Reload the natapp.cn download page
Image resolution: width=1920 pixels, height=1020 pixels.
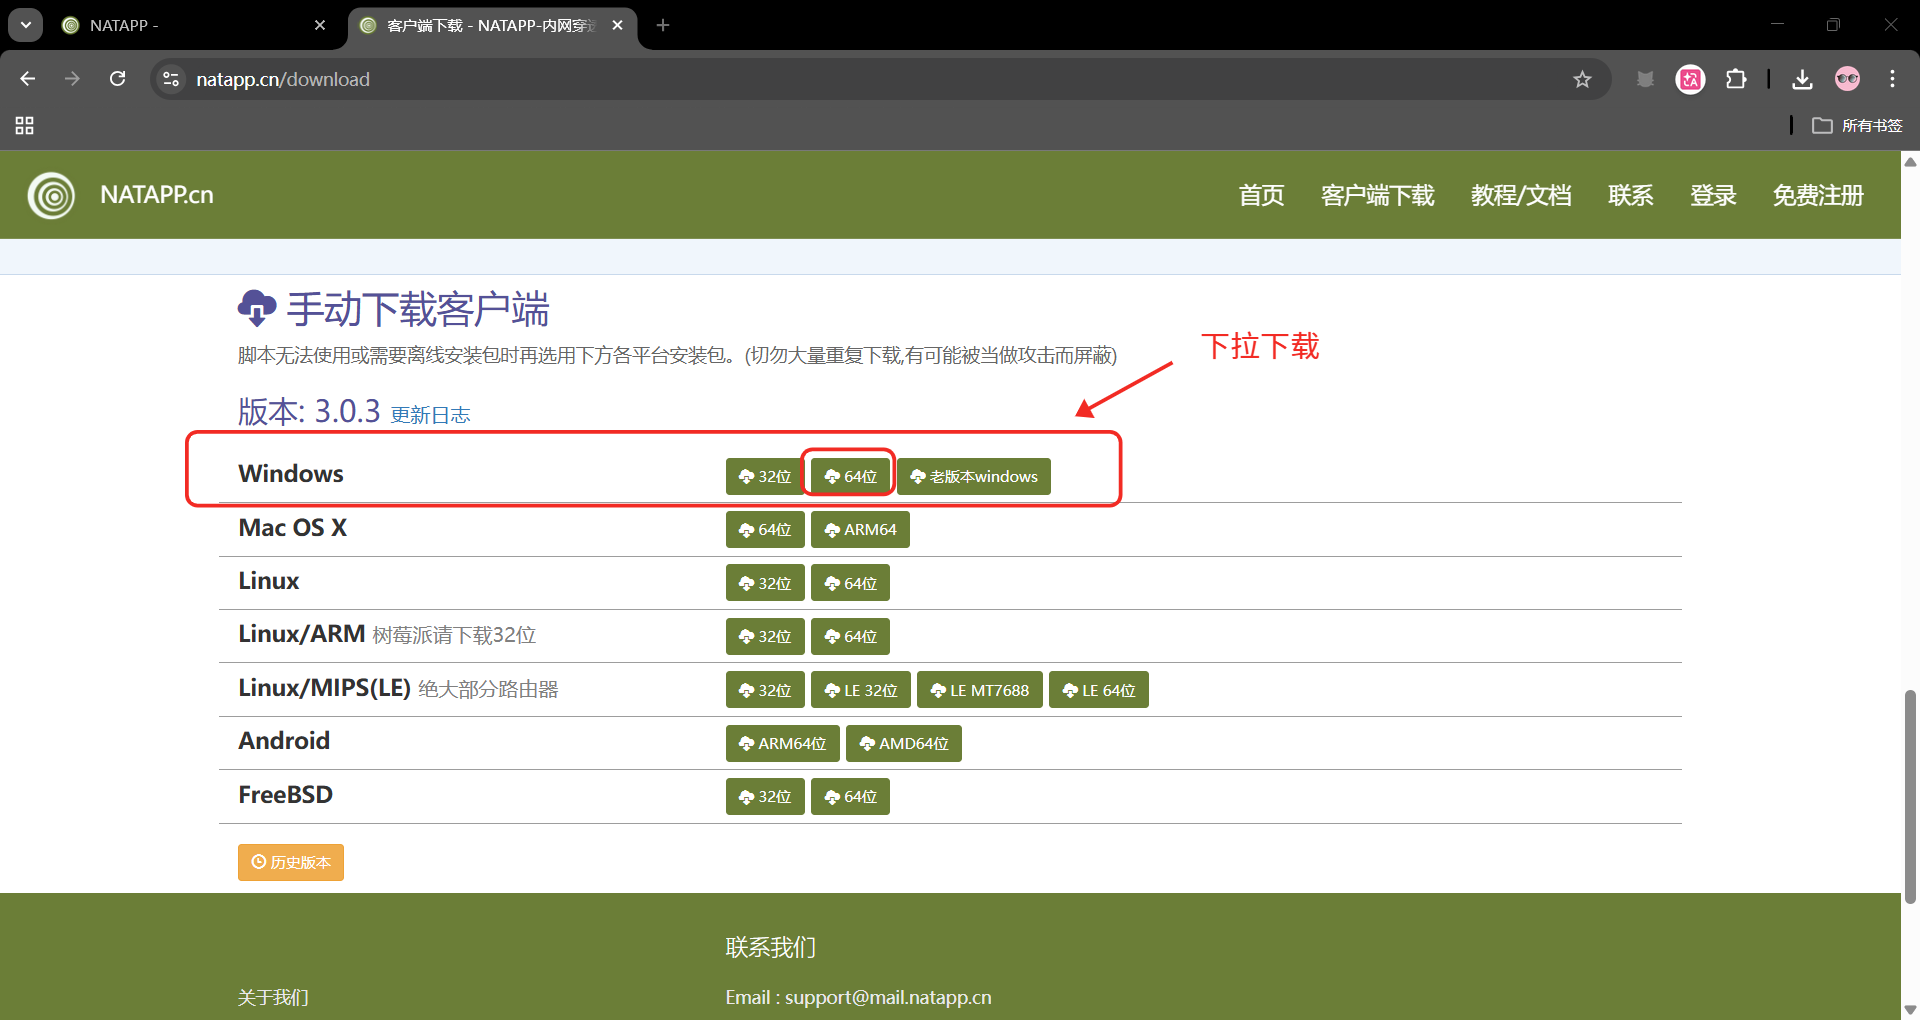117,79
